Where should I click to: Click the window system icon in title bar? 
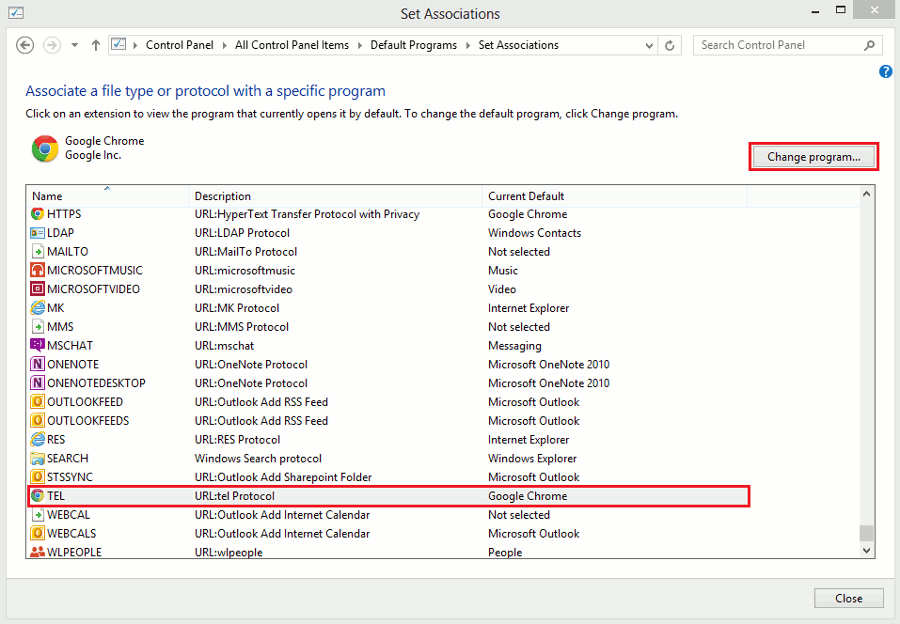point(16,13)
